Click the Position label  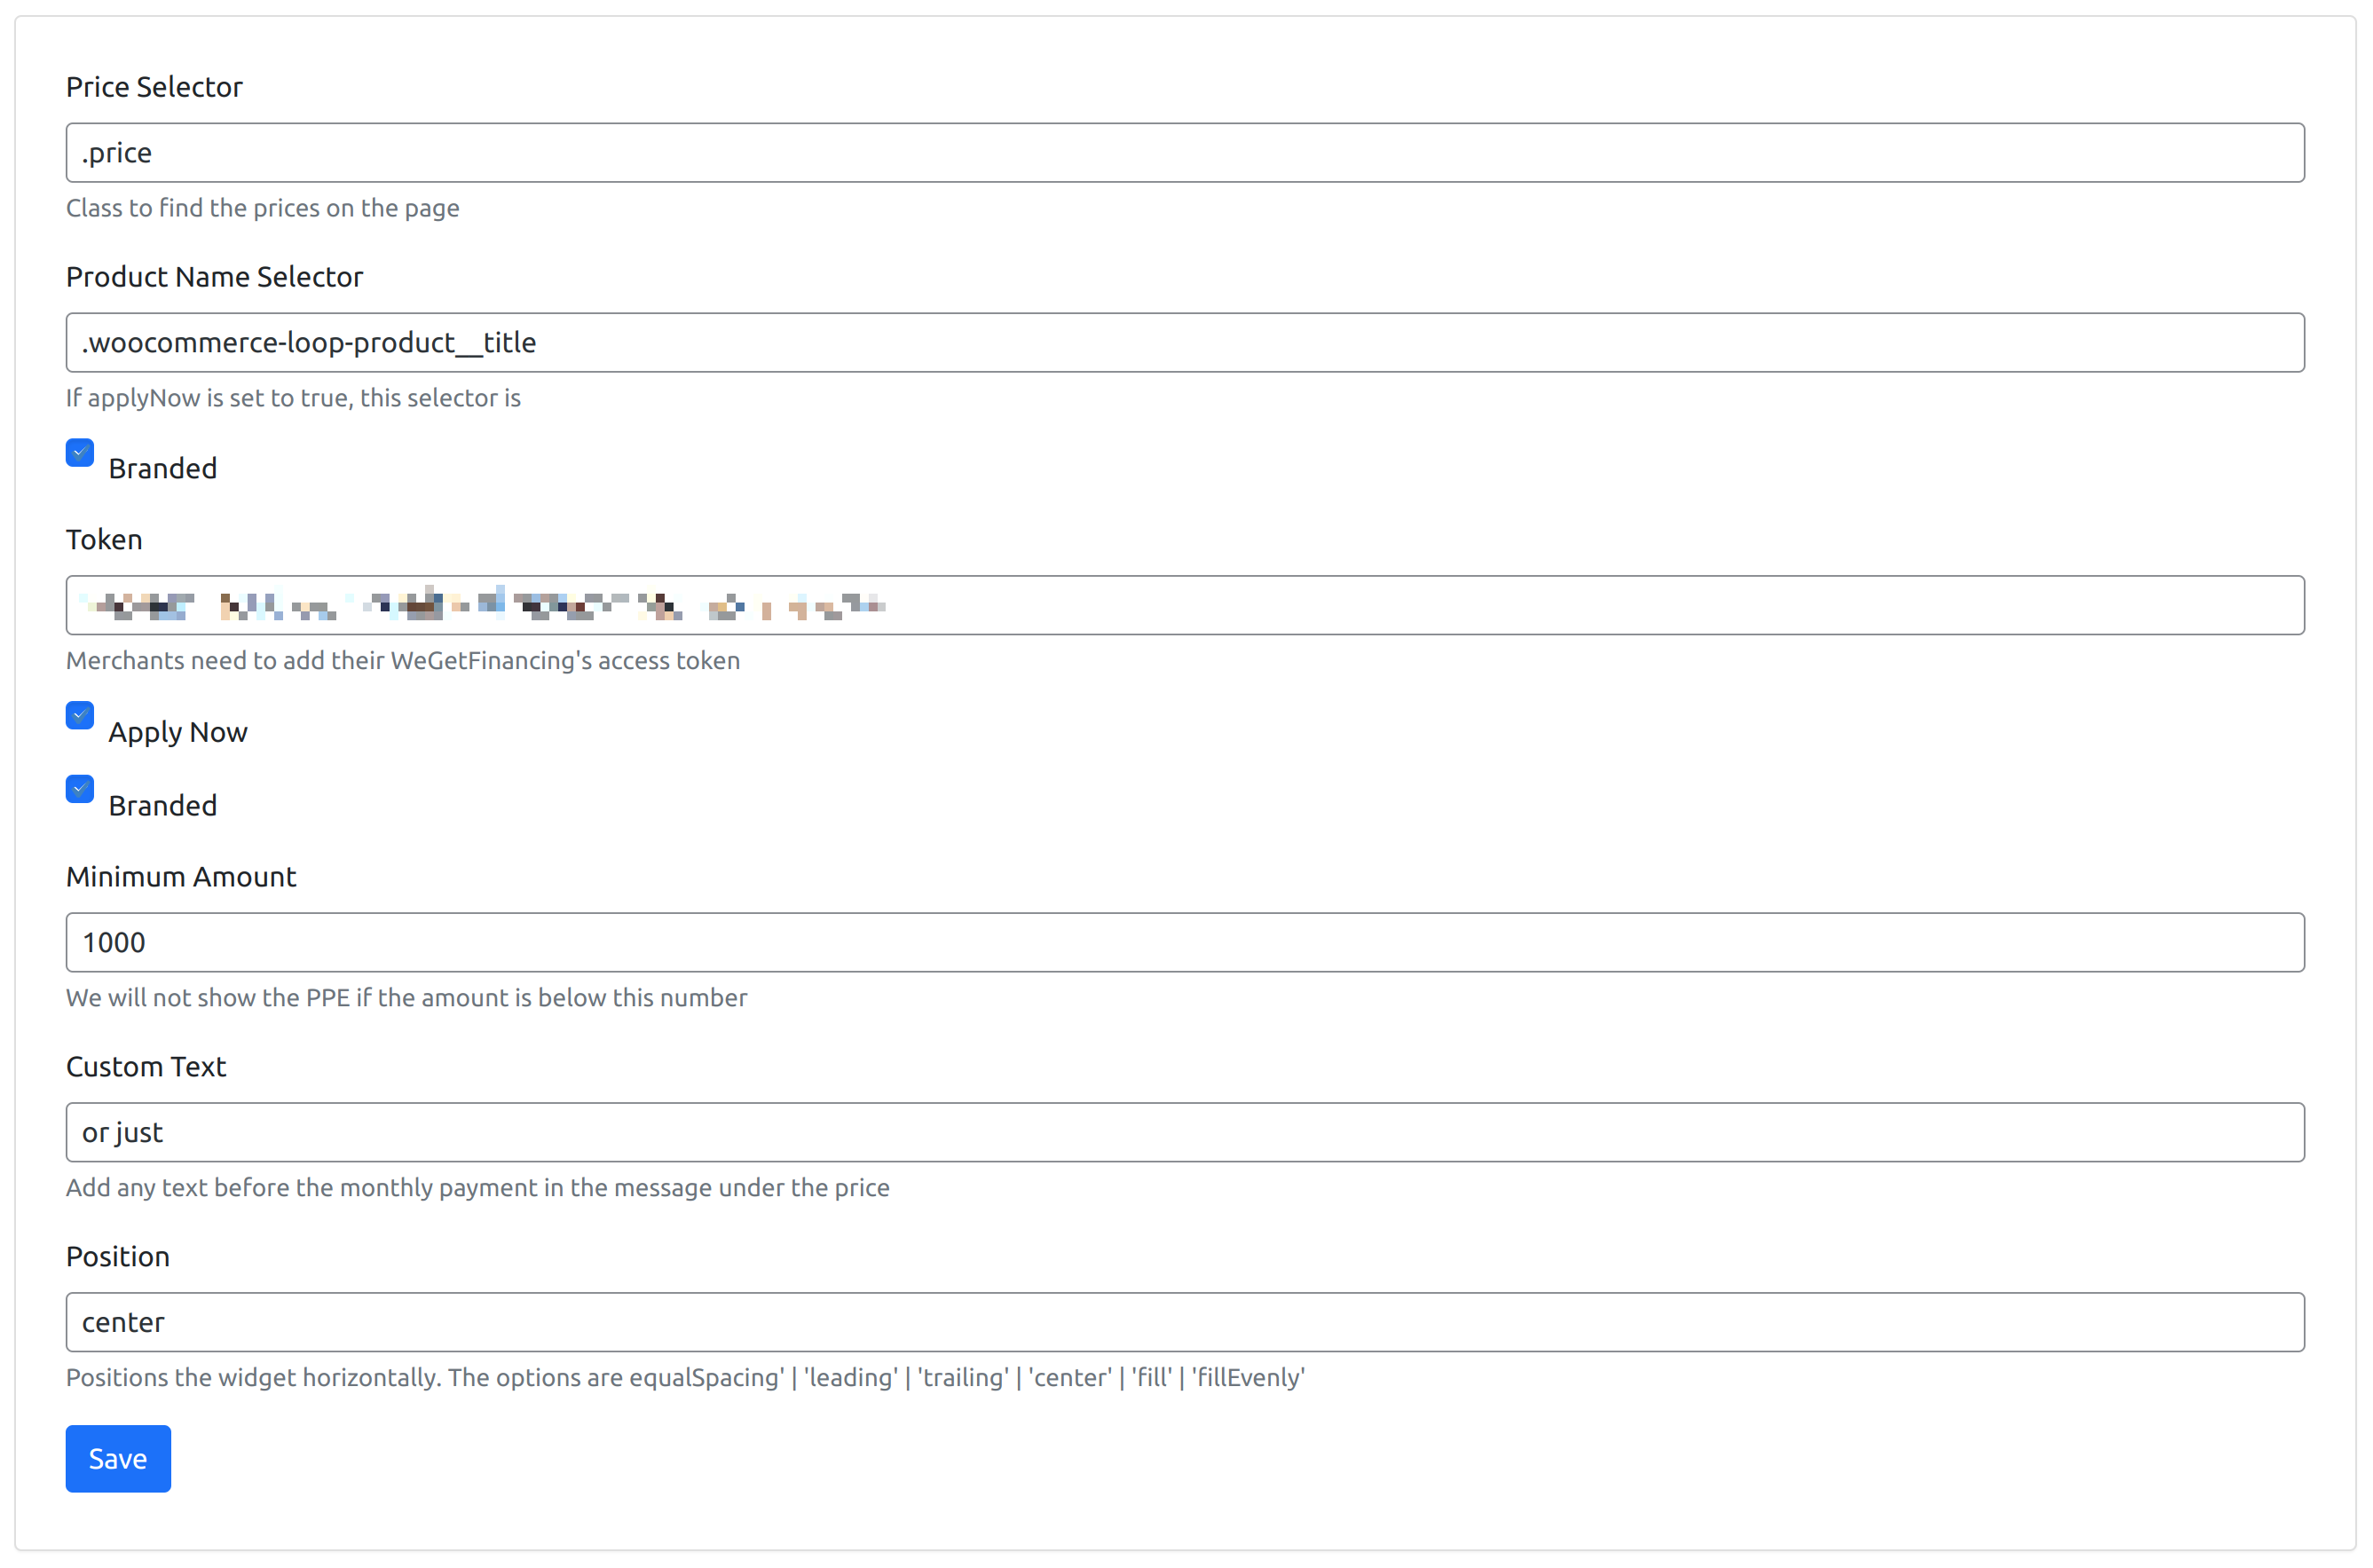pyautogui.click(x=118, y=1257)
